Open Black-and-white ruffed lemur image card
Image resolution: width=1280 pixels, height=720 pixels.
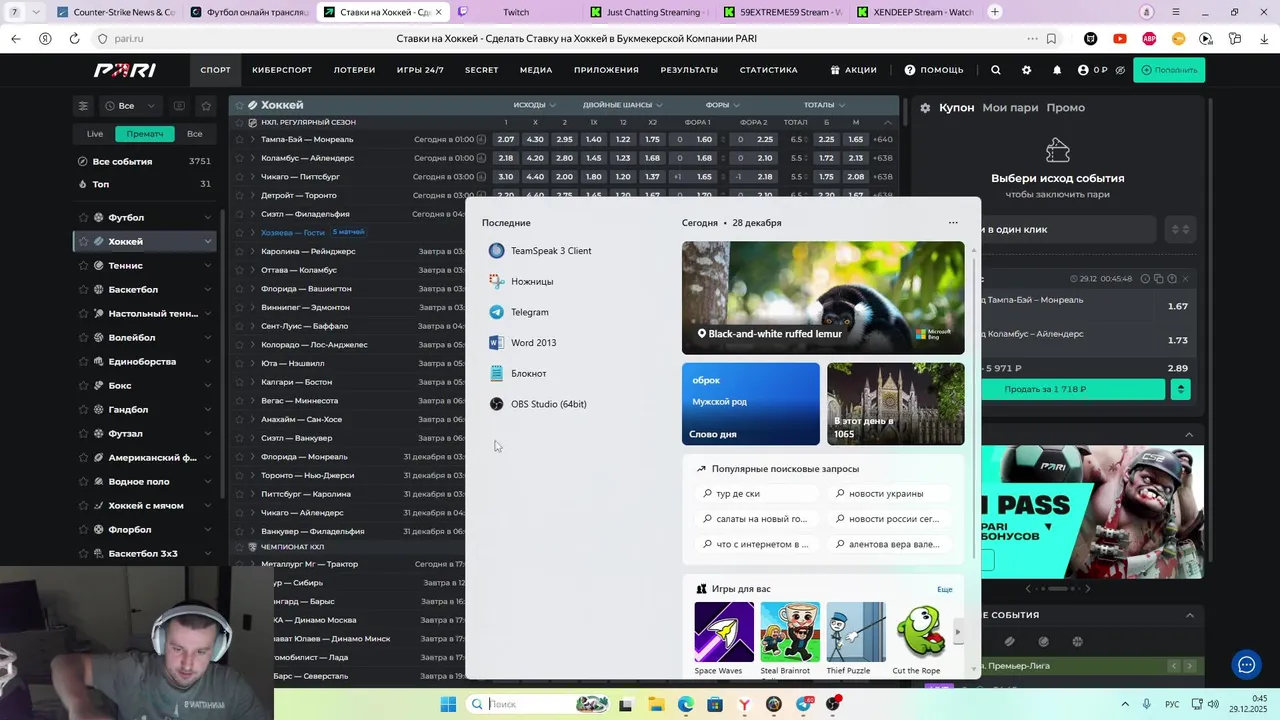click(x=823, y=298)
